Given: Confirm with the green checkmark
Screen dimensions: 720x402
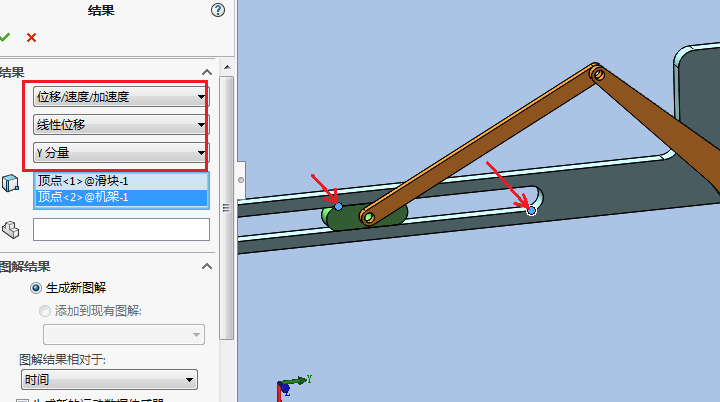Looking at the screenshot, I should [5, 37].
